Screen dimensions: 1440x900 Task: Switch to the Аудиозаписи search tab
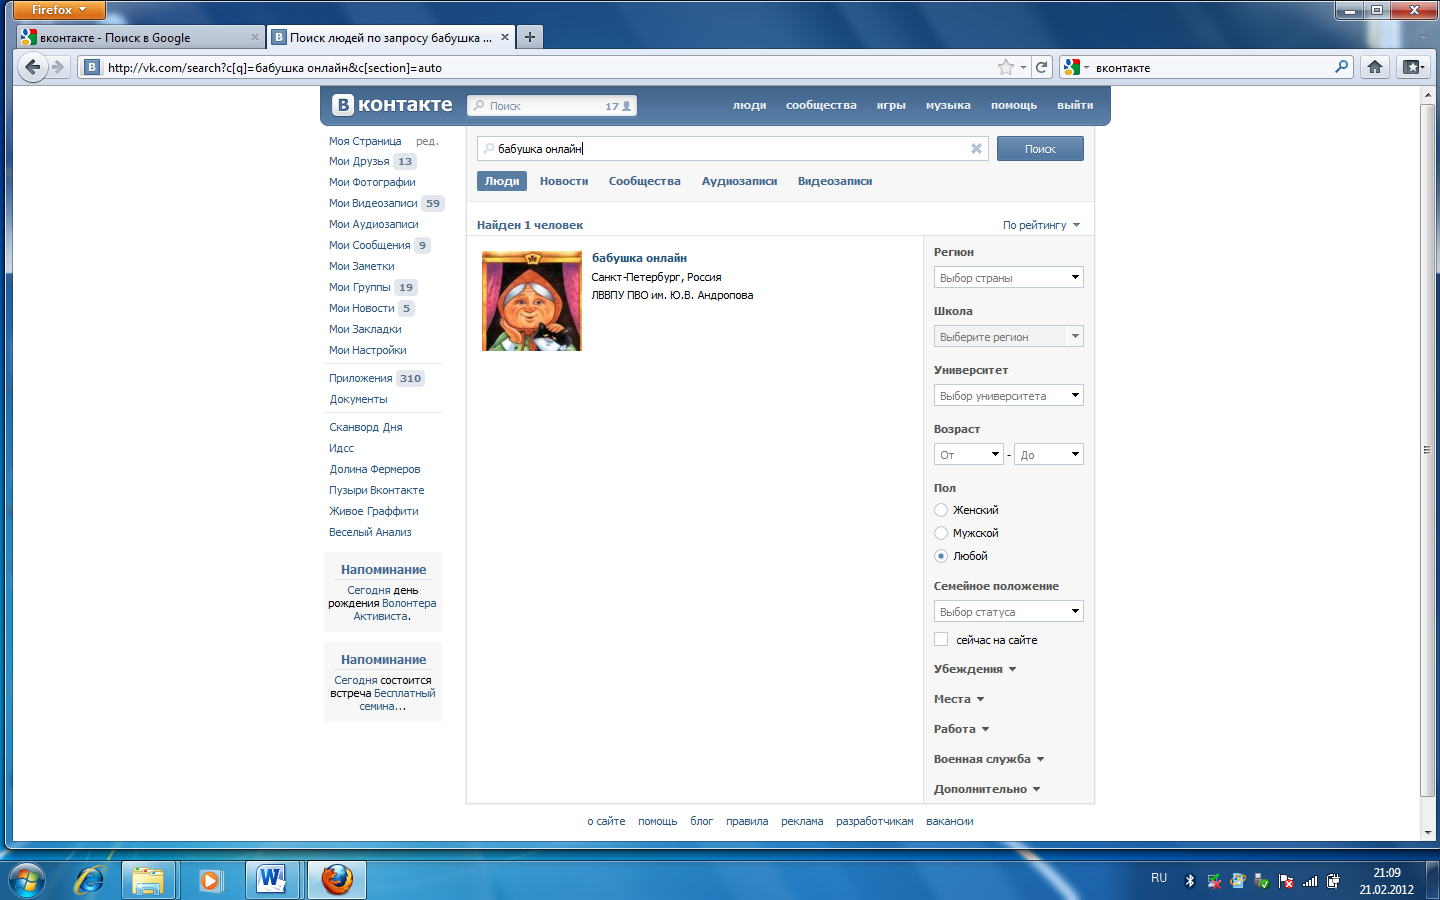[739, 181]
